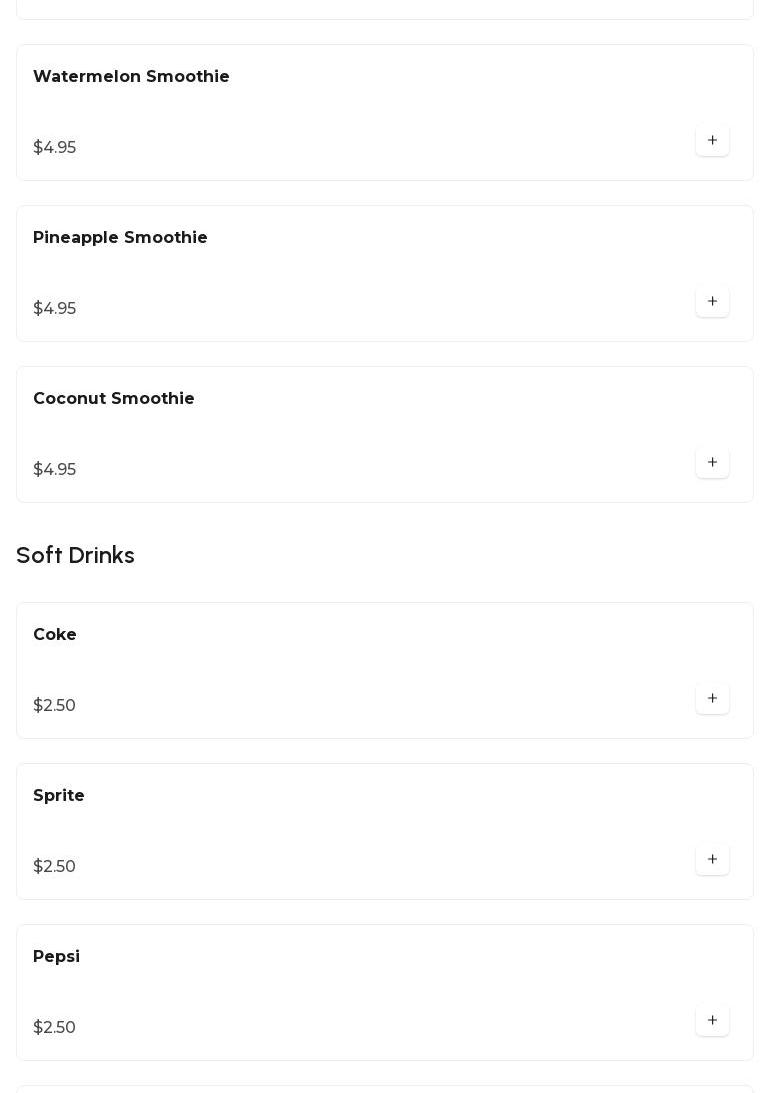Open Coconut Smoothie item details
770x1093 pixels.
click(x=114, y=399)
